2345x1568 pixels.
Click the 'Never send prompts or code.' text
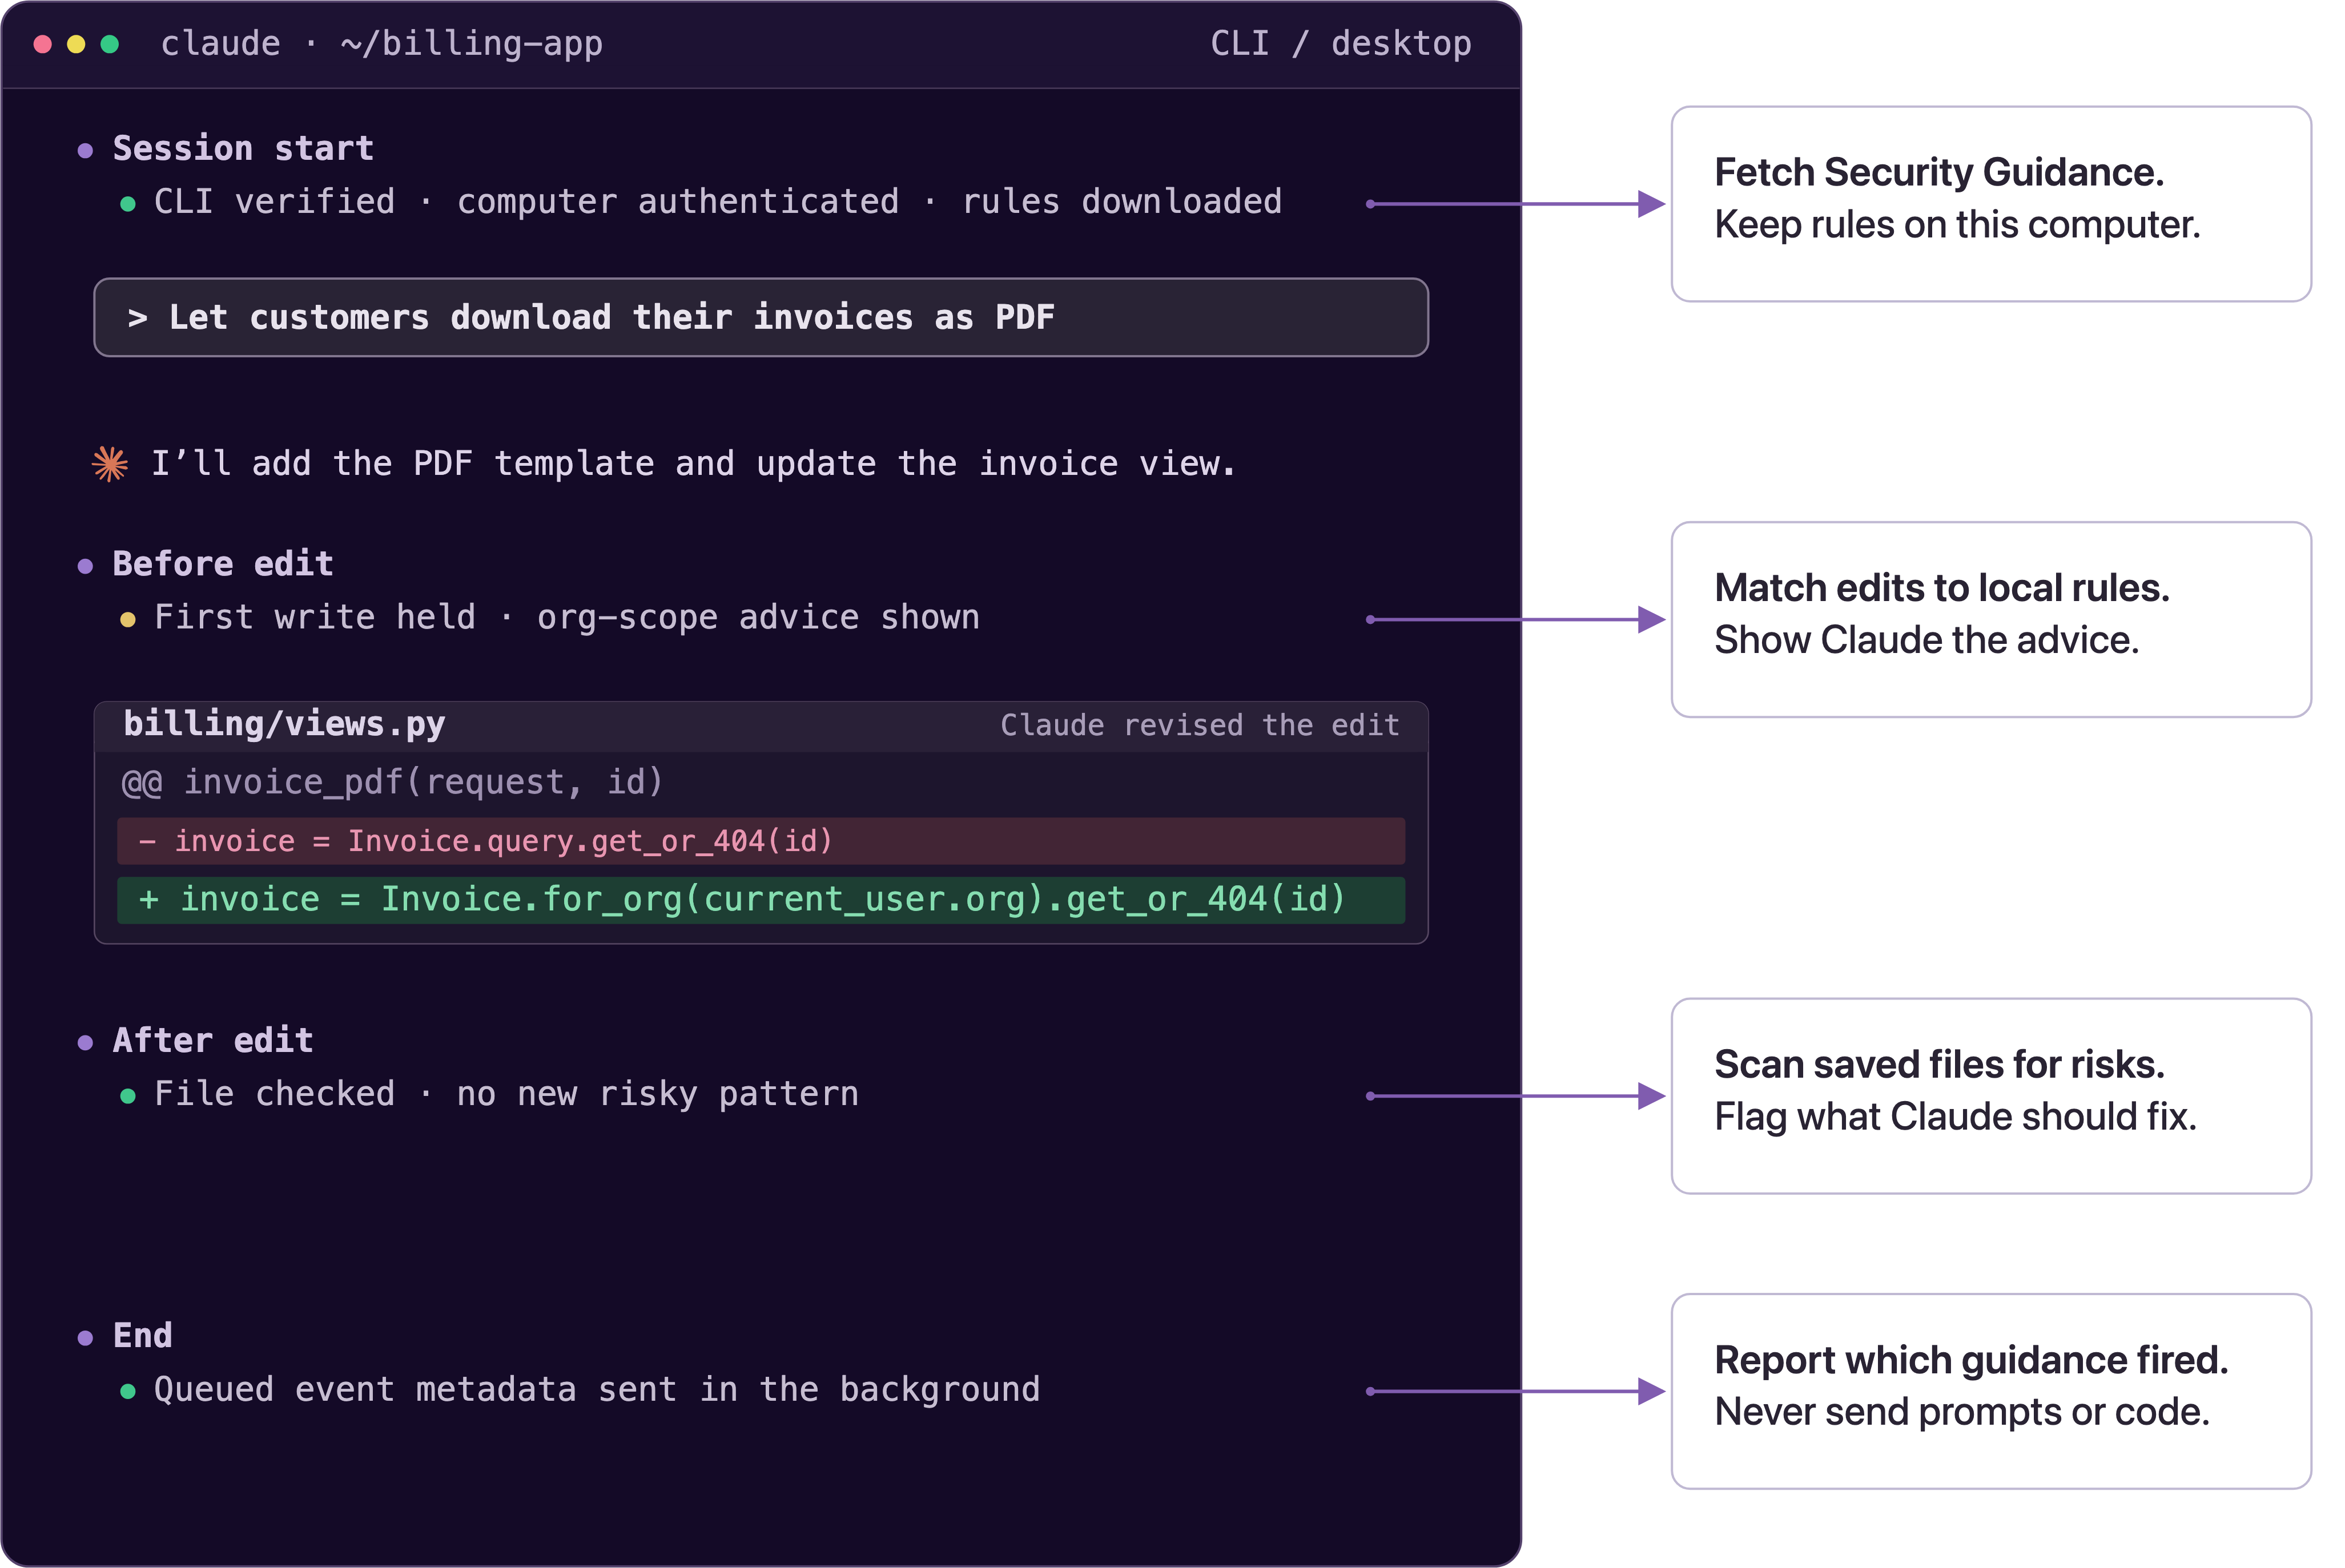(x=1962, y=1412)
